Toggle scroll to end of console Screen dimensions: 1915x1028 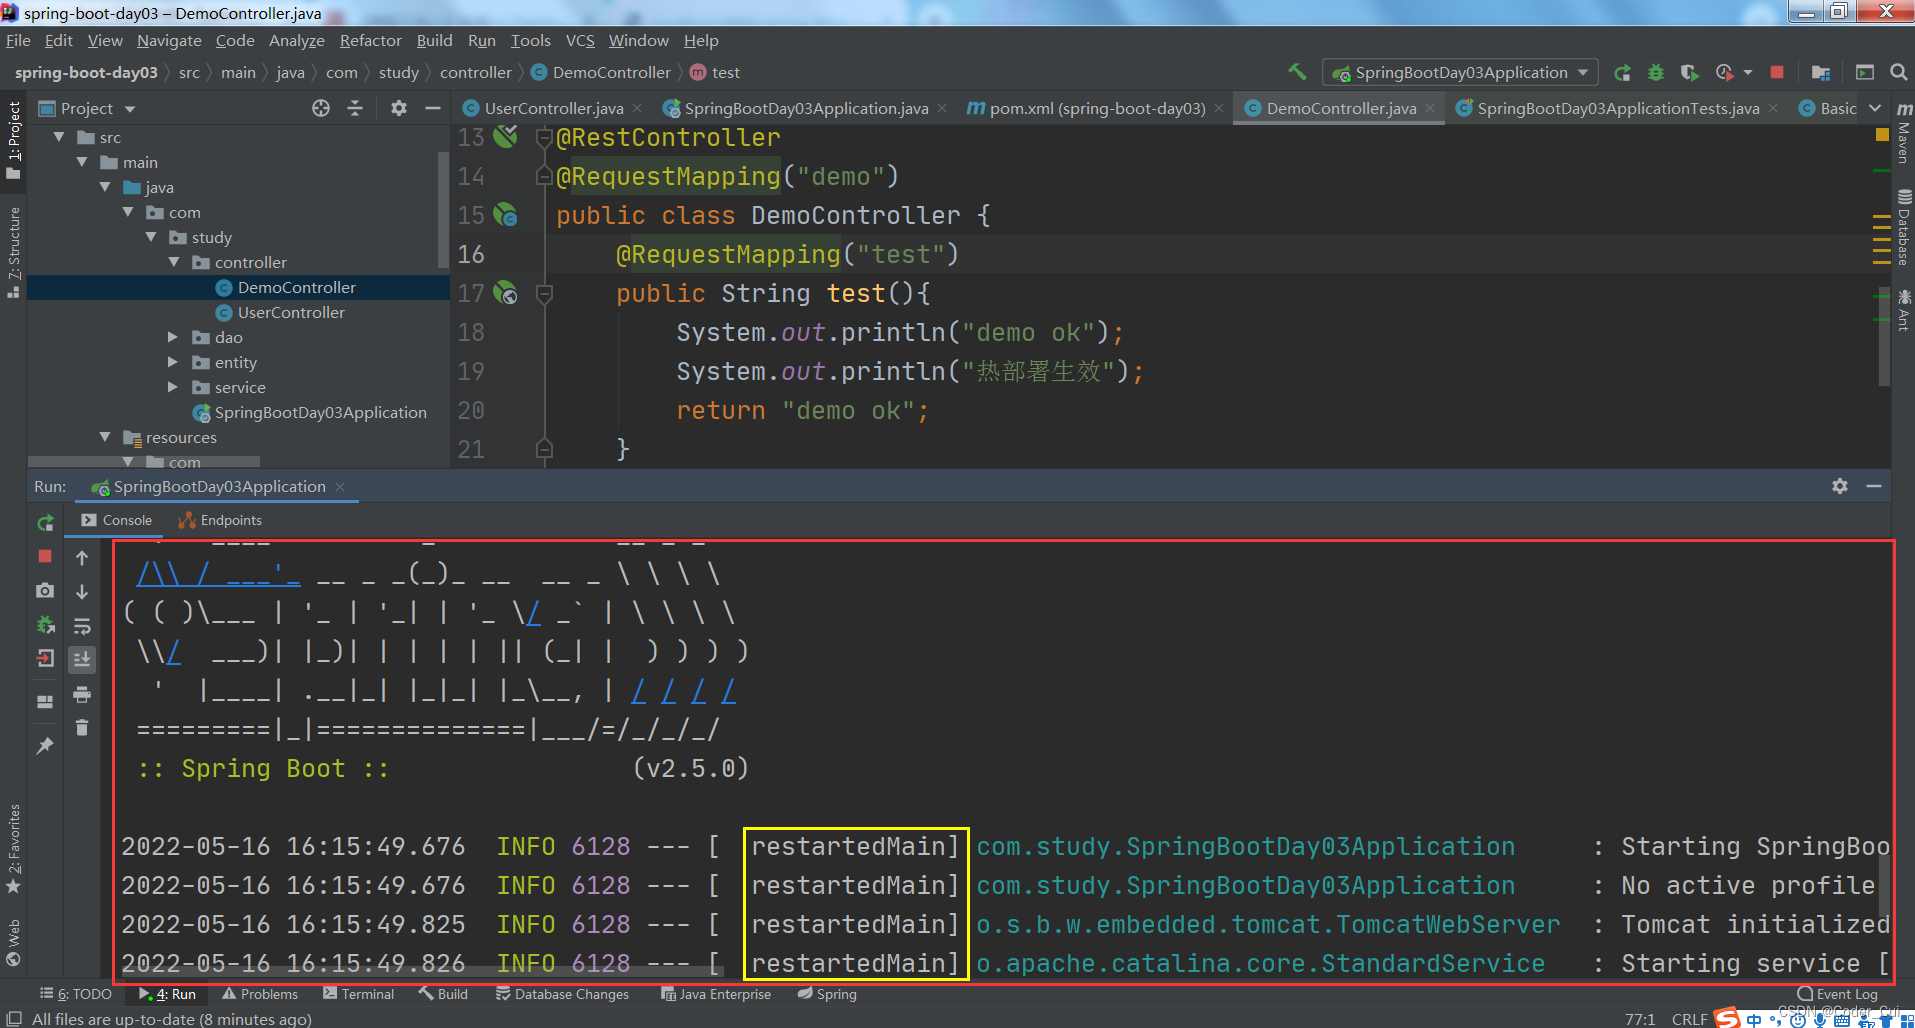click(82, 659)
